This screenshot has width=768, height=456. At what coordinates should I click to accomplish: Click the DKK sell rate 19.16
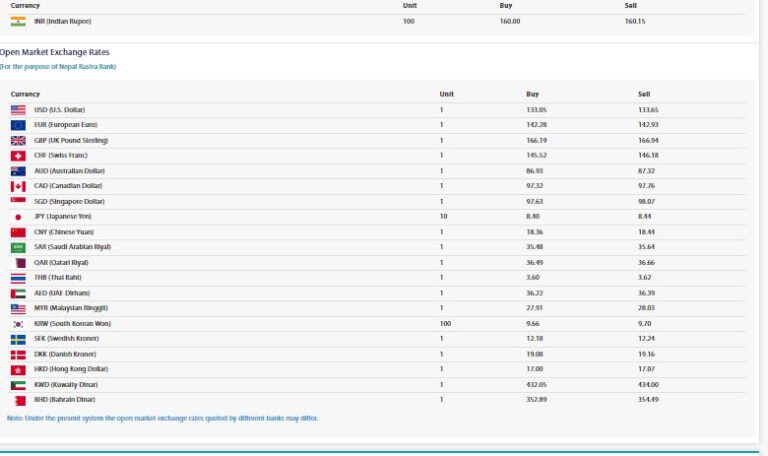click(646, 354)
